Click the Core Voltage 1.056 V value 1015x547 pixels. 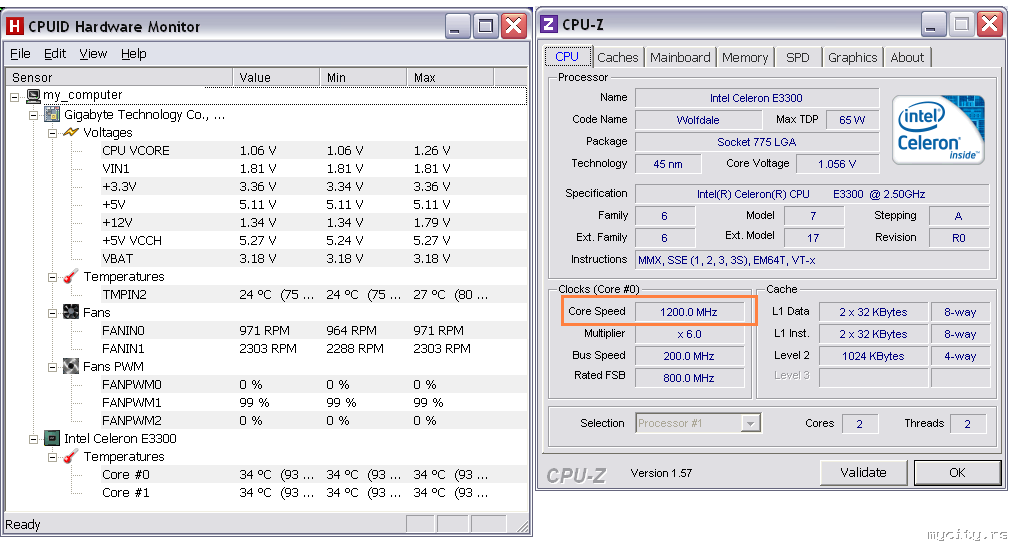point(837,164)
